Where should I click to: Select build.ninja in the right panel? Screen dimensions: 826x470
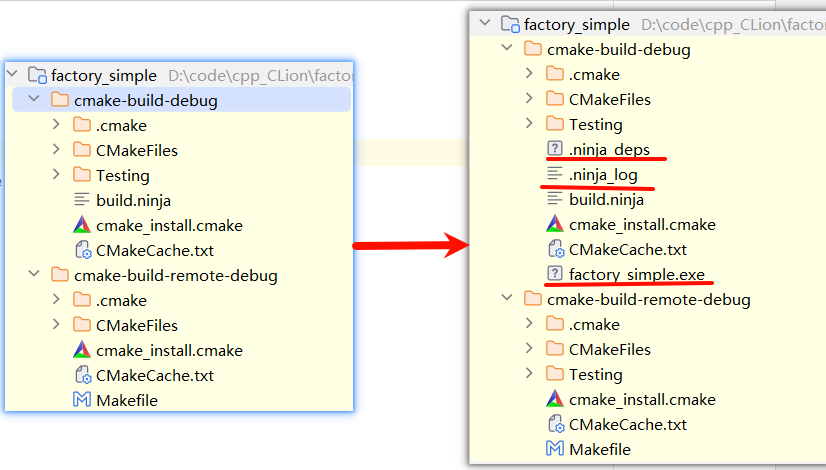coord(606,200)
